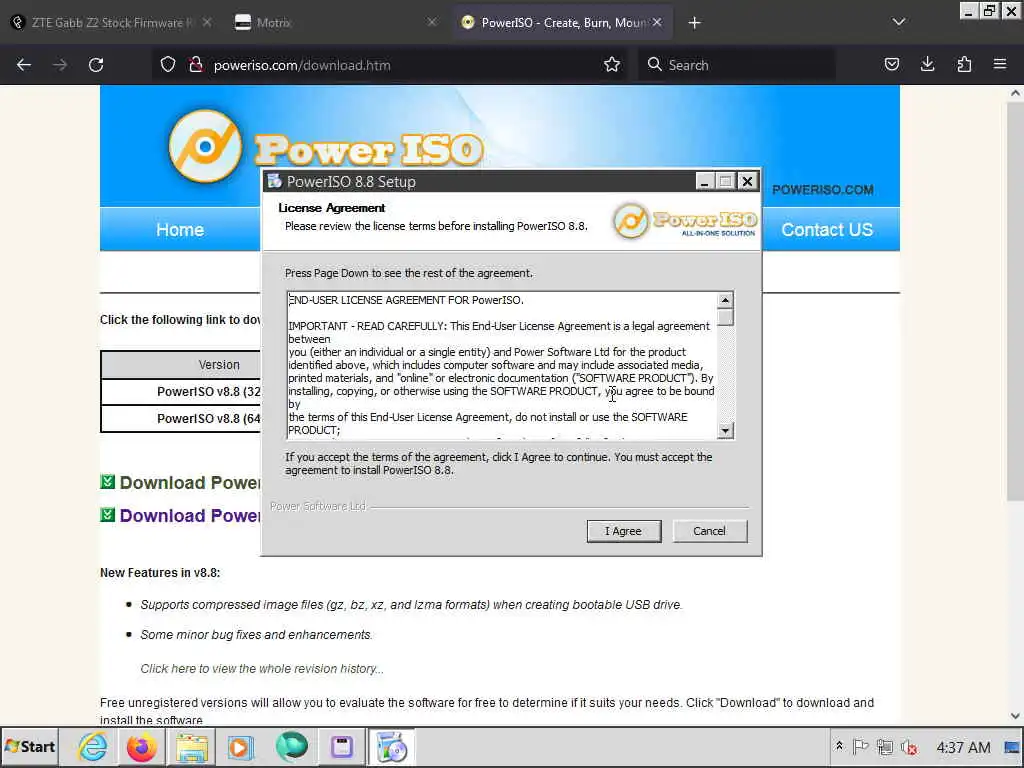This screenshot has height=768, width=1024.
Task: Open the Firefox hamburger menu
Action: point(1000,65)
